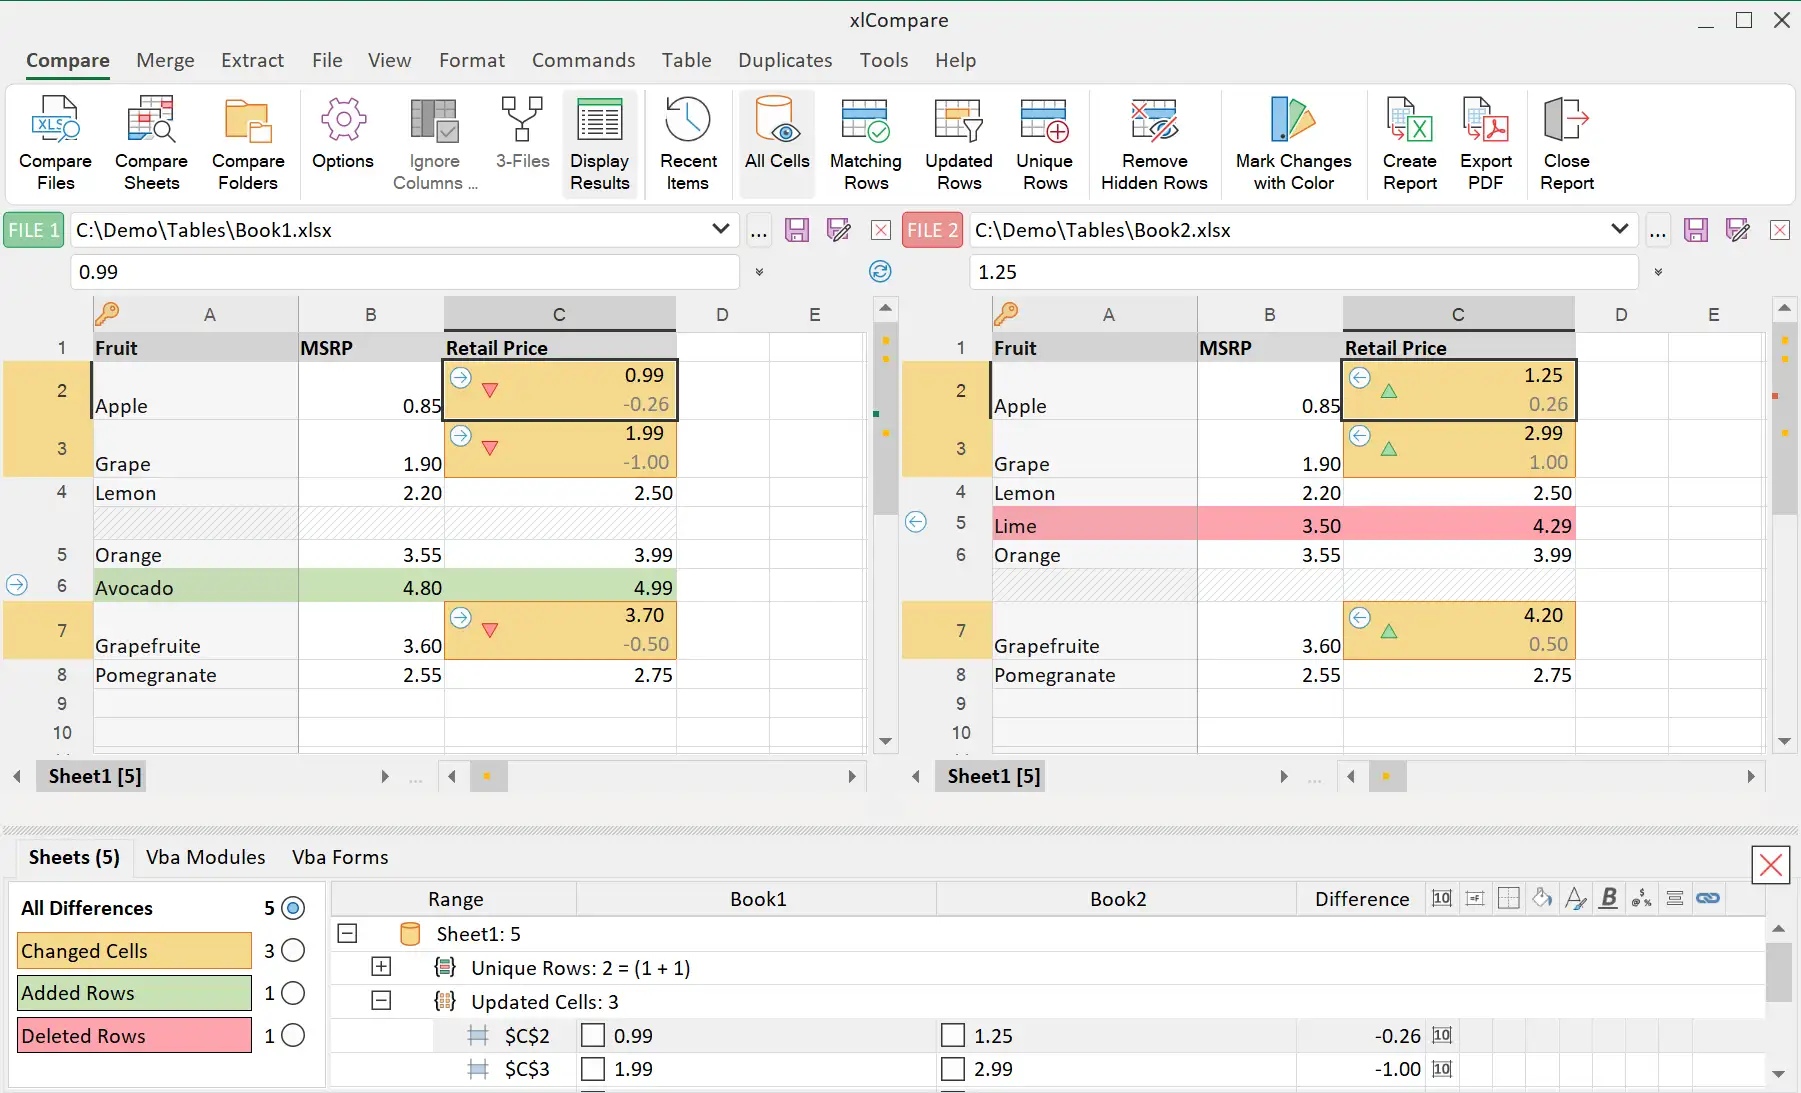Expand the Unique Rows tree node
The width and height of the screenshot is (1801, 1093).
381,966
